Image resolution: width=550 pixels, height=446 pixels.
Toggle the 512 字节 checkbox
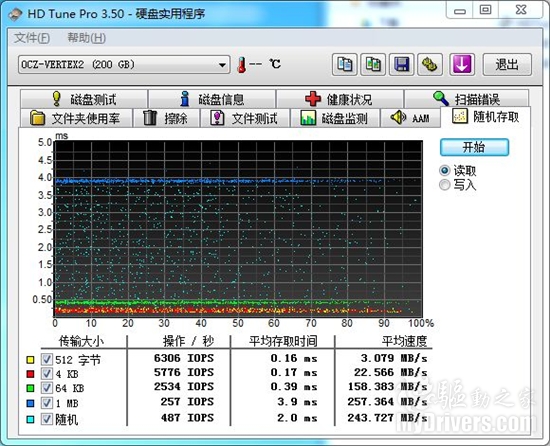click(47, 359)
